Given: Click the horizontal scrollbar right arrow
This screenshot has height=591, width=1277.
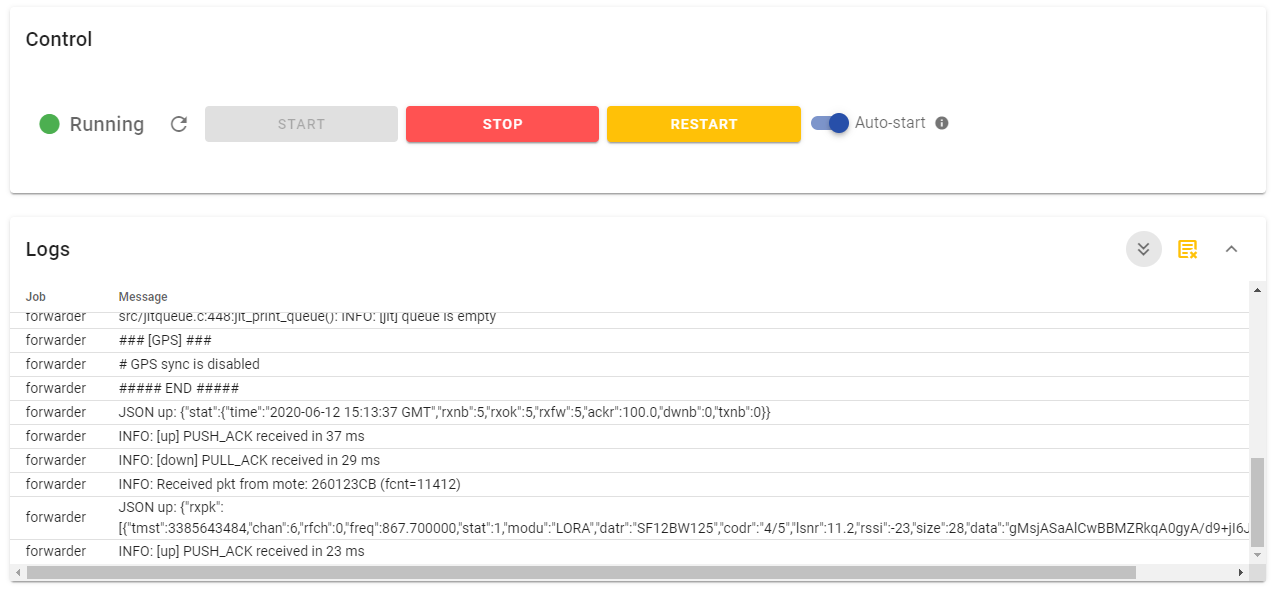Looking at the screenshot, I should (1241, 573).
